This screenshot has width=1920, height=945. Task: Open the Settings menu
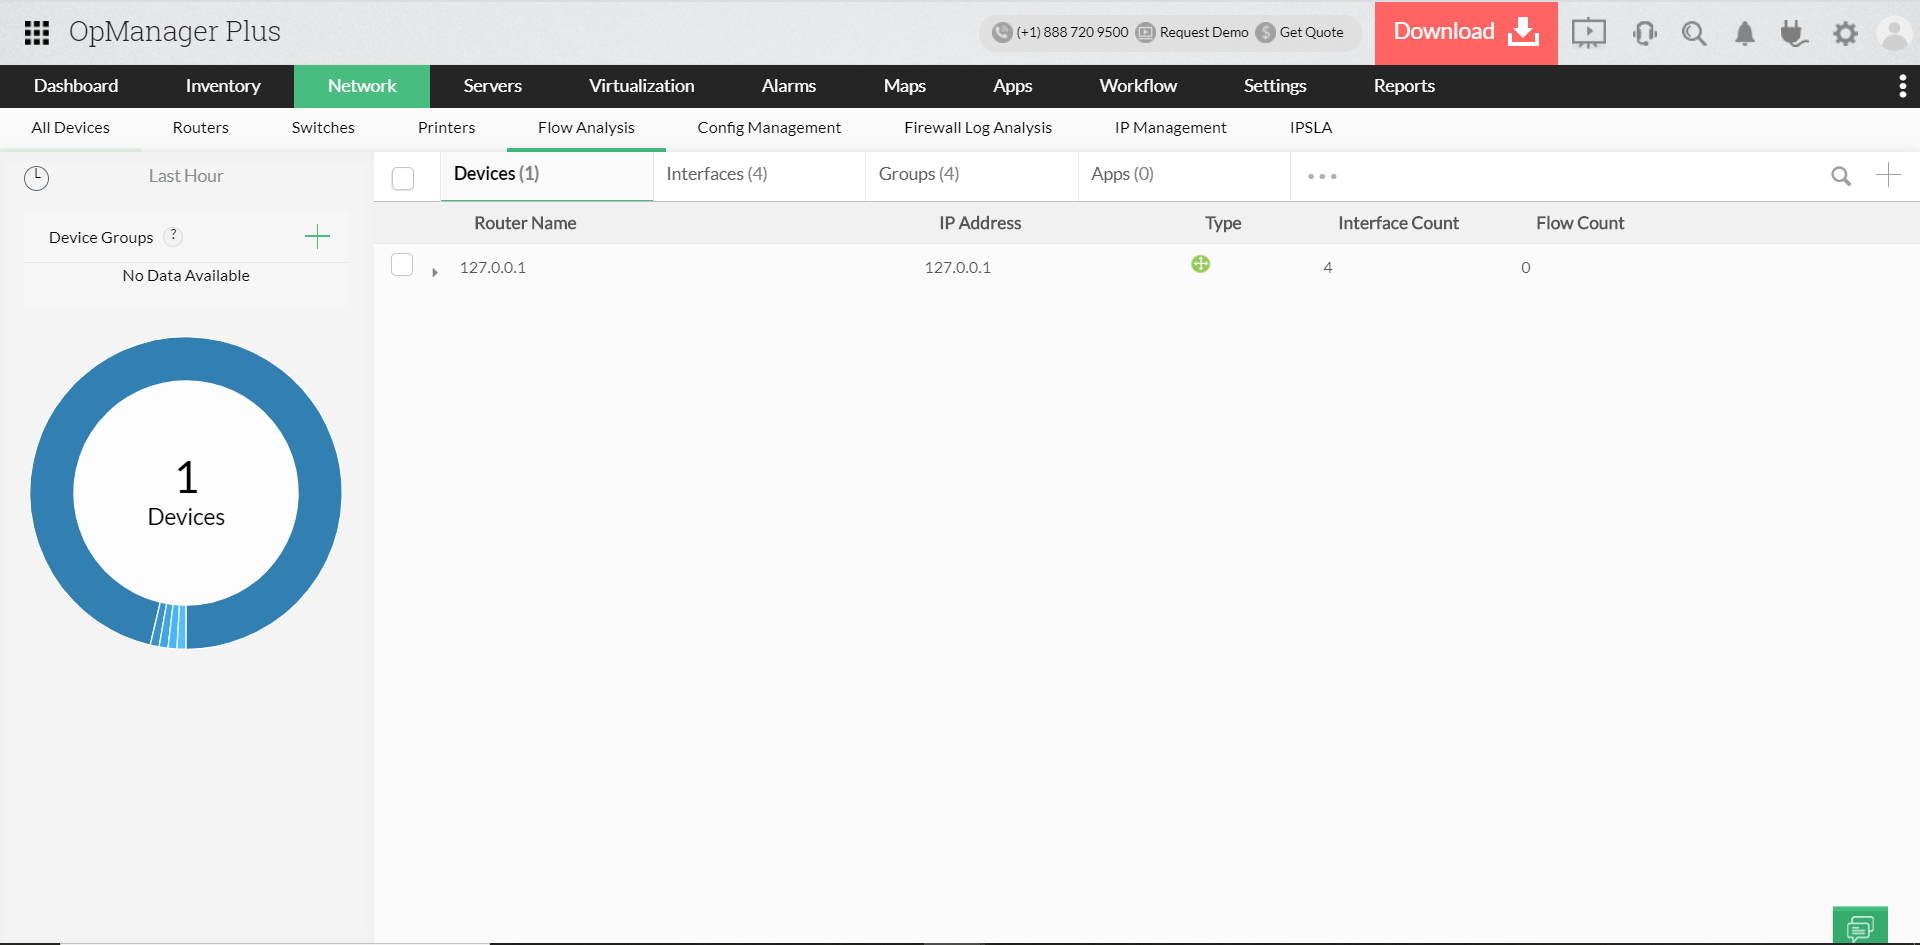pos(1275,86)
